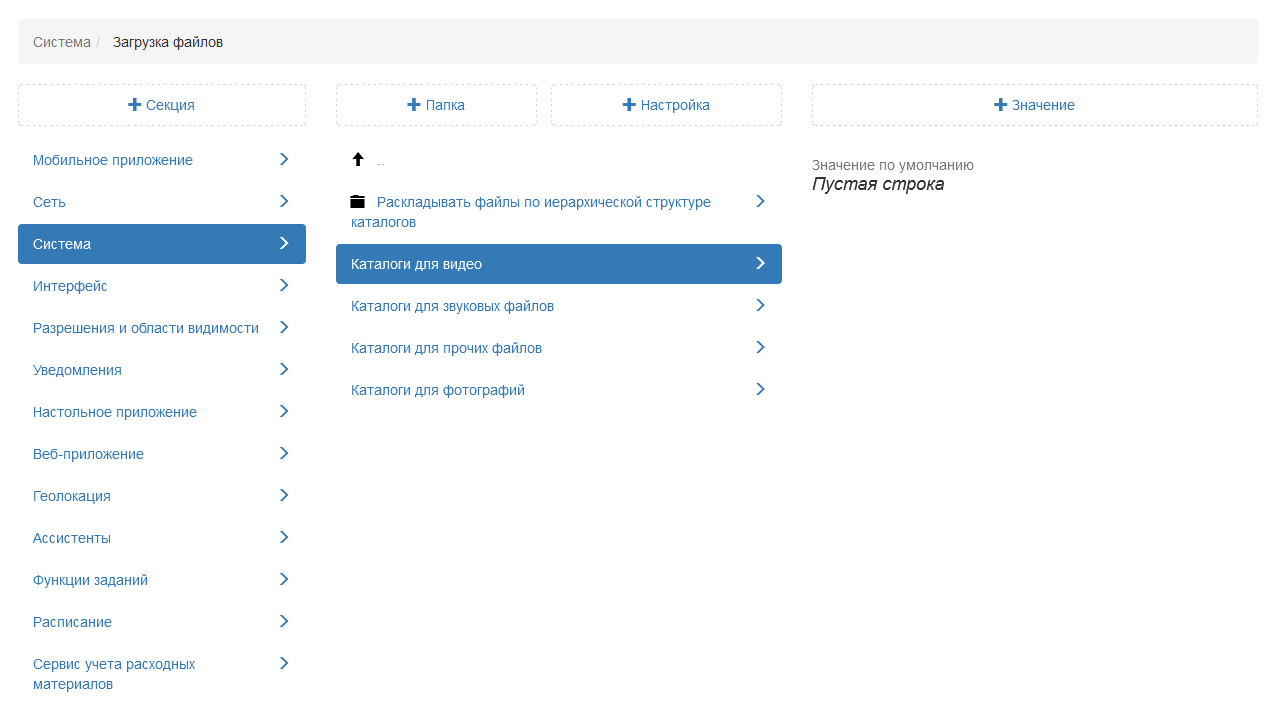The width and height of the screenshot is (1276, 718).
Task: Expand Каталоги для звуковых файлов chevron
Action: [760, 305]
